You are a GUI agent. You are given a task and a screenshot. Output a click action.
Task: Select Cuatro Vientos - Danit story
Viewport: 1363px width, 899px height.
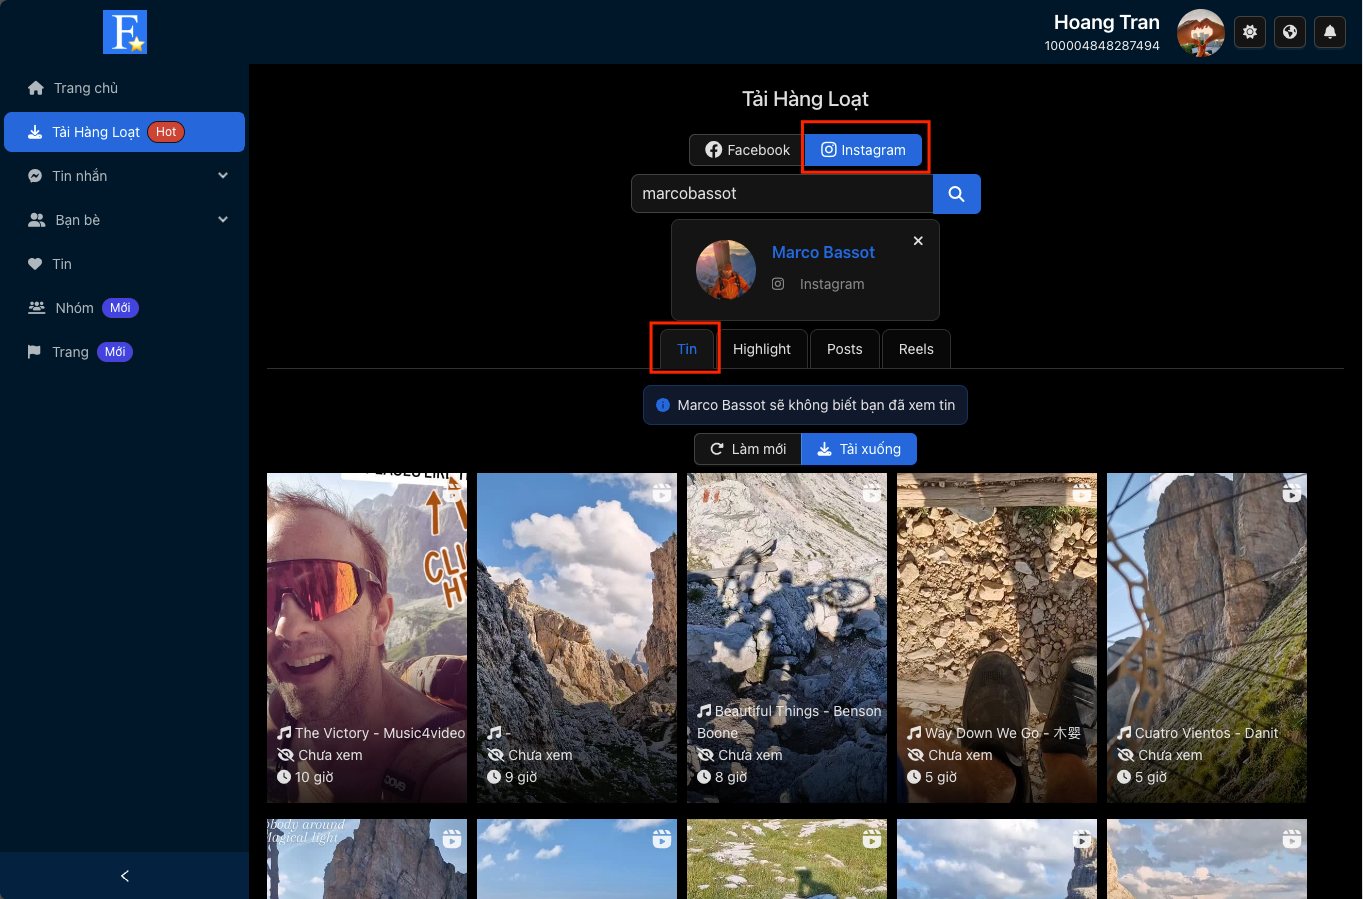click(x=1207, y=638)
